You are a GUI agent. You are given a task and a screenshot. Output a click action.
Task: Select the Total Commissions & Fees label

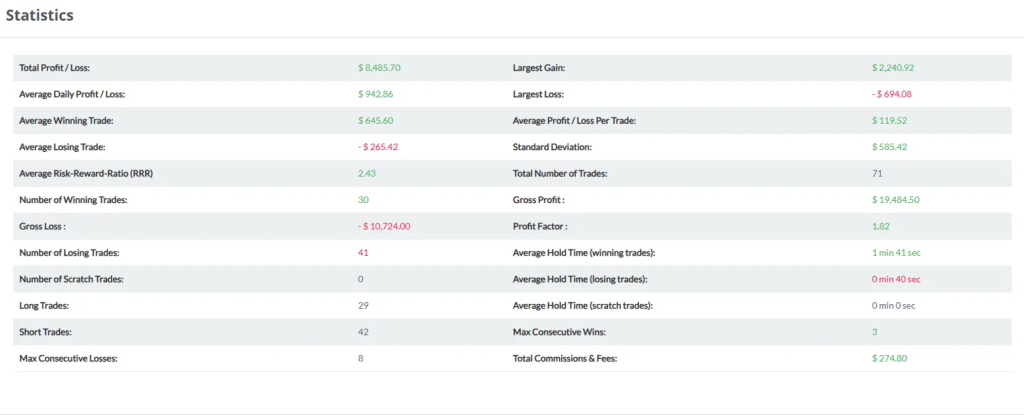(565, 358)
